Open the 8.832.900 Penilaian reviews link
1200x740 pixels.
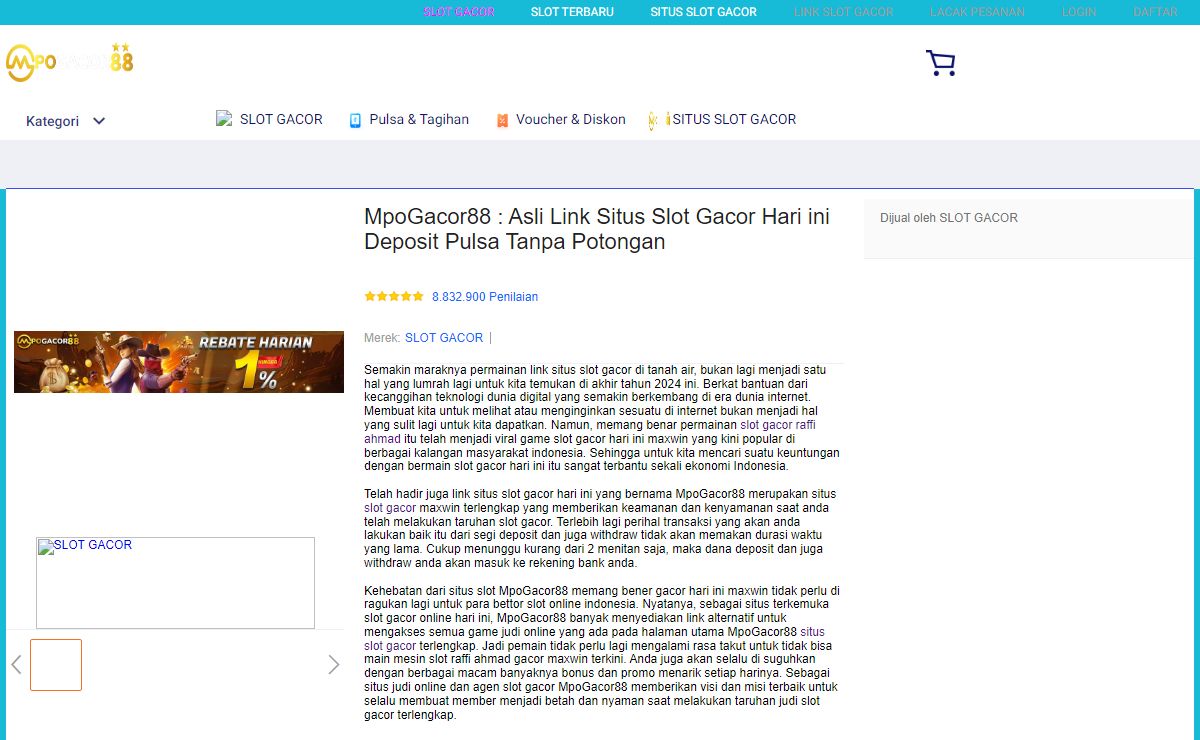click(x=485, y=297)
